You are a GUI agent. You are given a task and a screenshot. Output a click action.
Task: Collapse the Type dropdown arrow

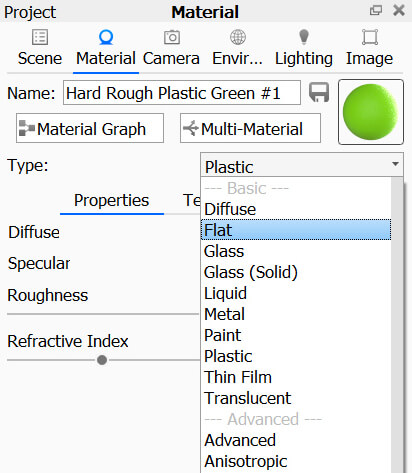tap(395, 164)
